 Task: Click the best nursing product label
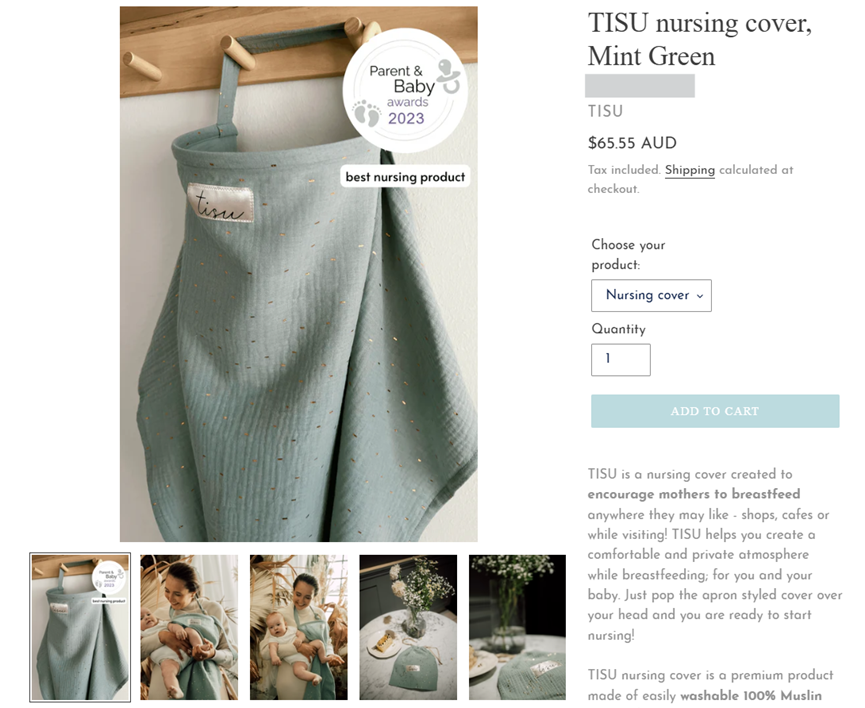point(405,177)
